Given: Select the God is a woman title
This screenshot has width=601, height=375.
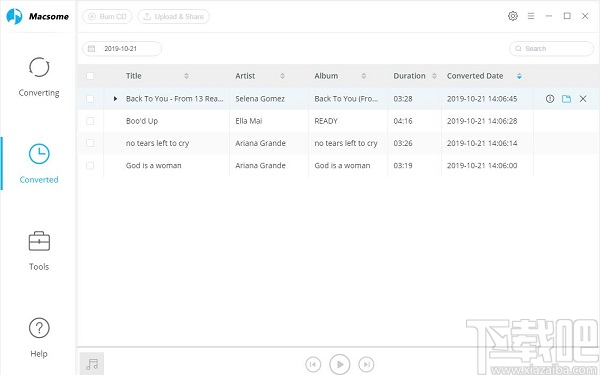Looking at the screenshot, I should click(154, 166).
